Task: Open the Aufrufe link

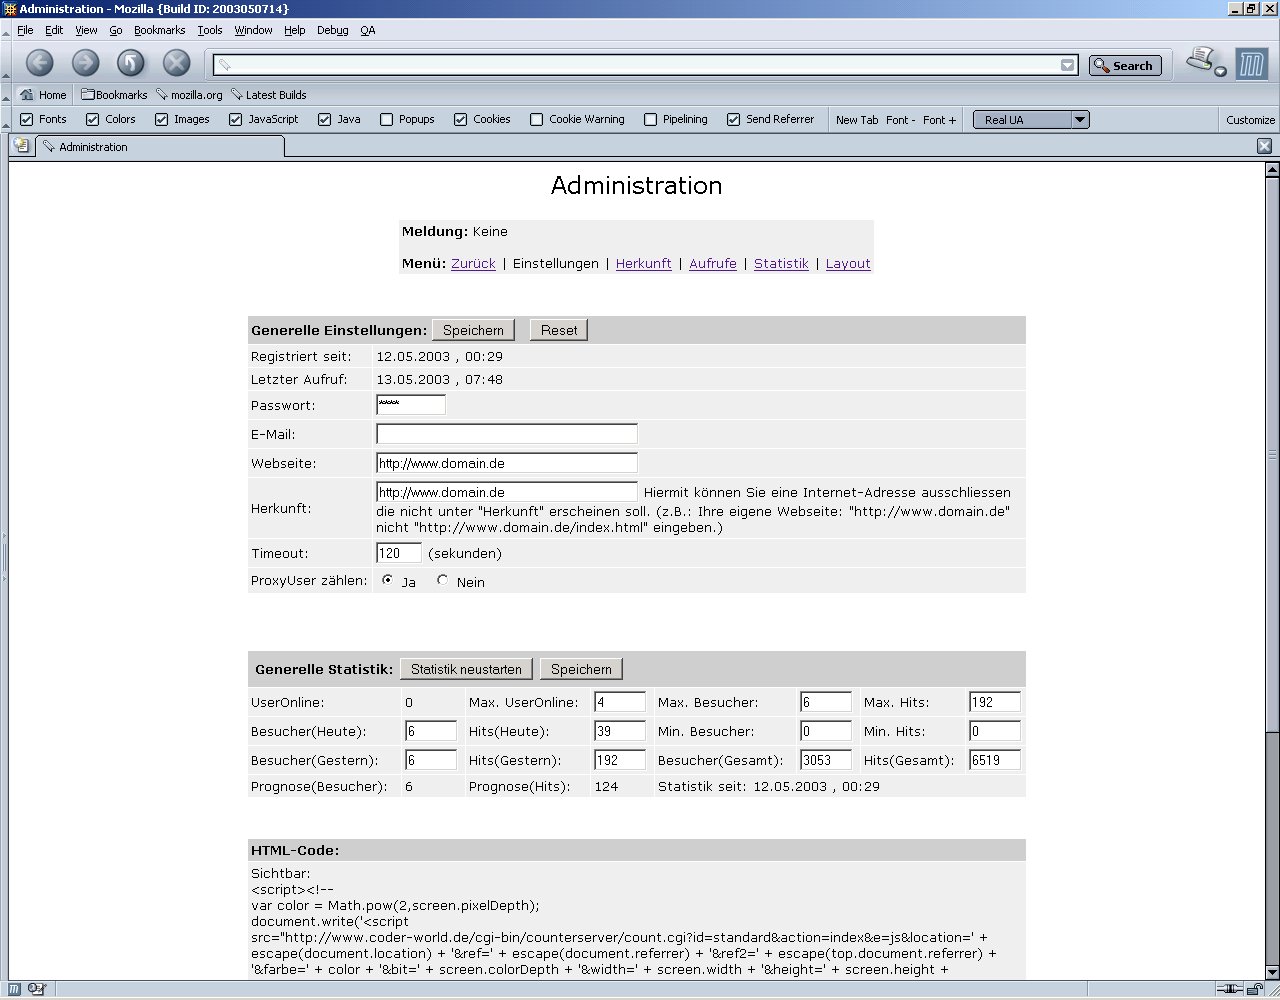Action: pyautogui.click(x=713, y=264)
